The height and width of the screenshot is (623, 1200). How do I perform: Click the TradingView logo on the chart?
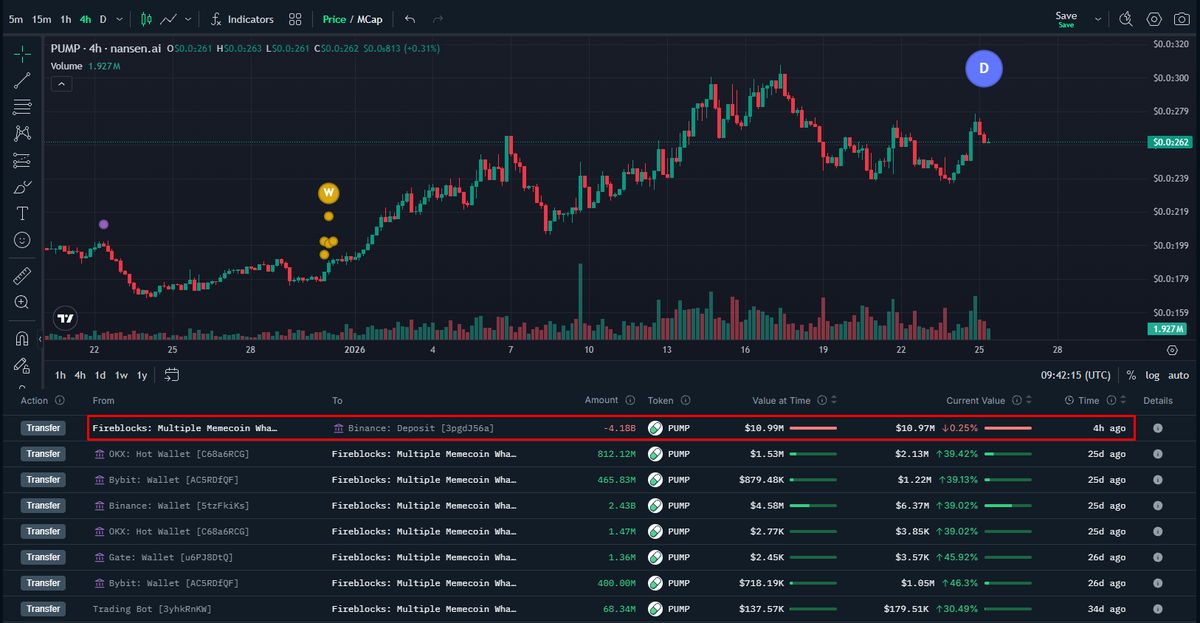click(66, 319)
